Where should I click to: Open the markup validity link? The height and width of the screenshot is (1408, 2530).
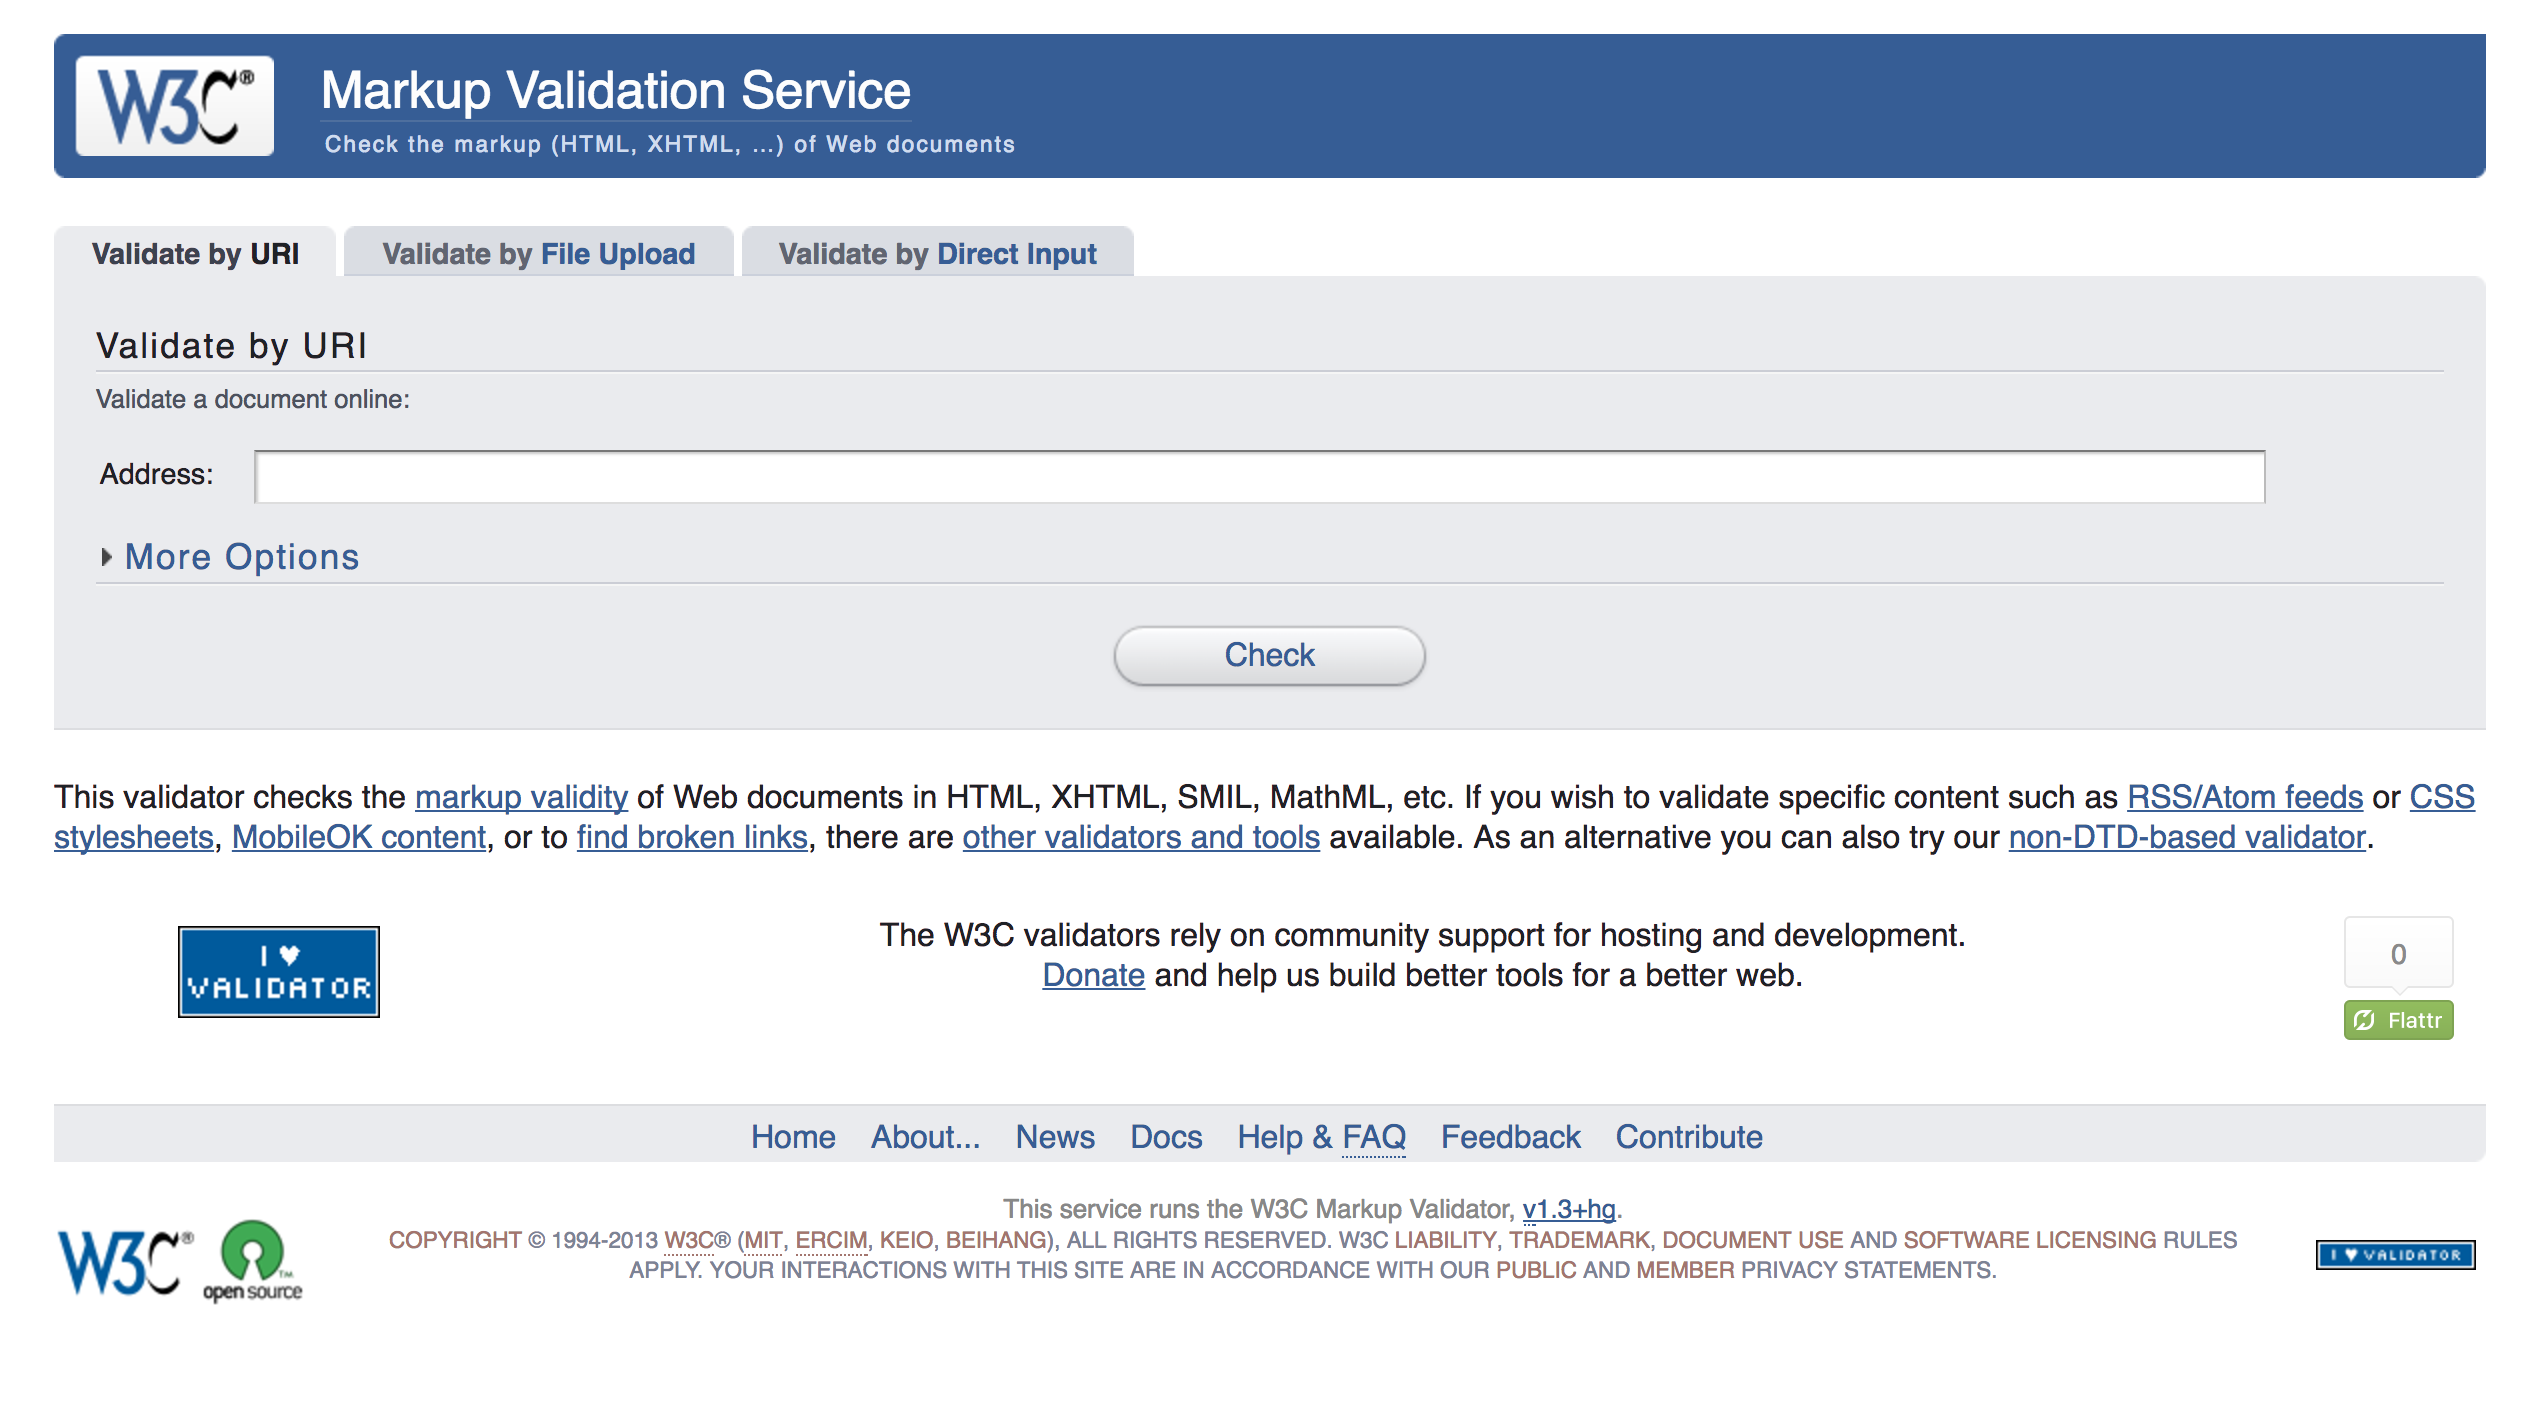point(521,797)
